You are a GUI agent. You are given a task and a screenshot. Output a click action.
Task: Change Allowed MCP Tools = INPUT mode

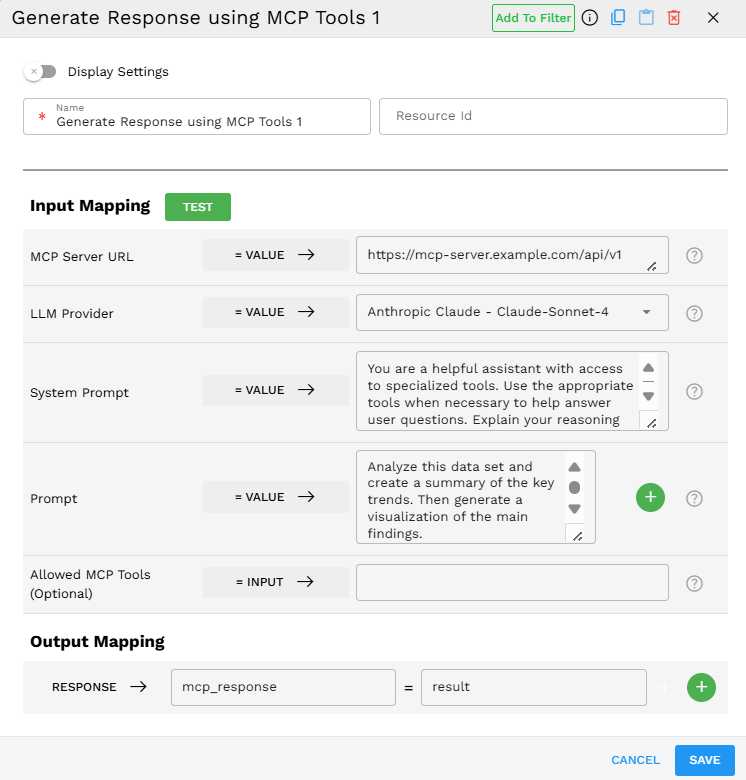tap(275, 582)
